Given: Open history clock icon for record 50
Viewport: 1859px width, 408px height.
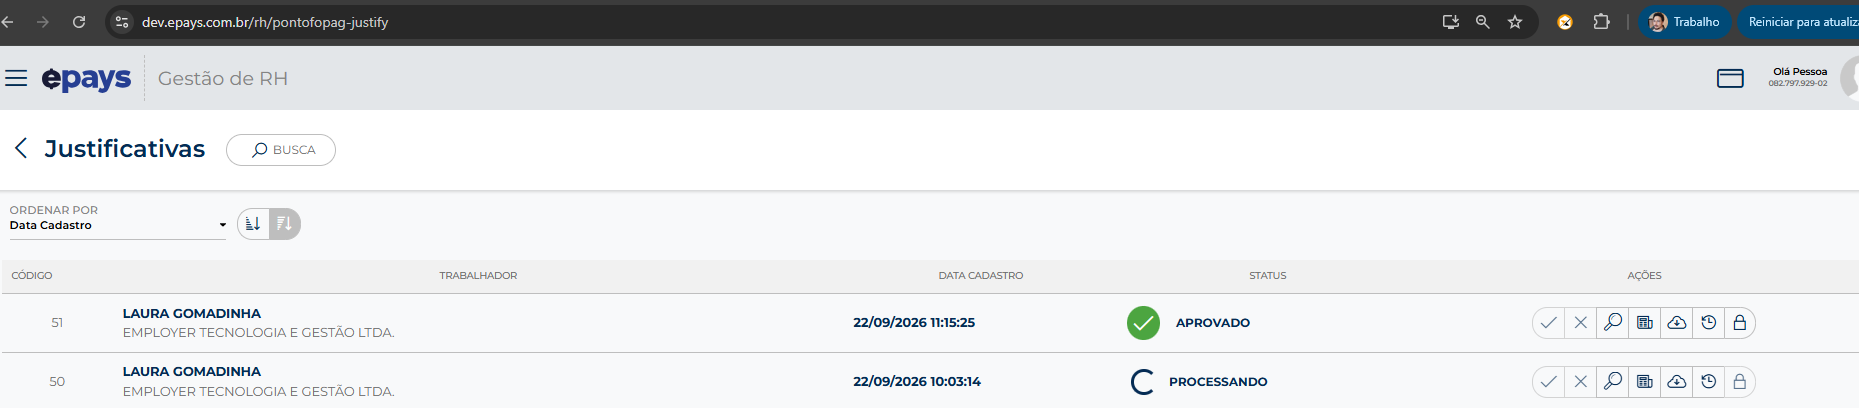Looking at the screenshot, I should tap(1709, 381).
